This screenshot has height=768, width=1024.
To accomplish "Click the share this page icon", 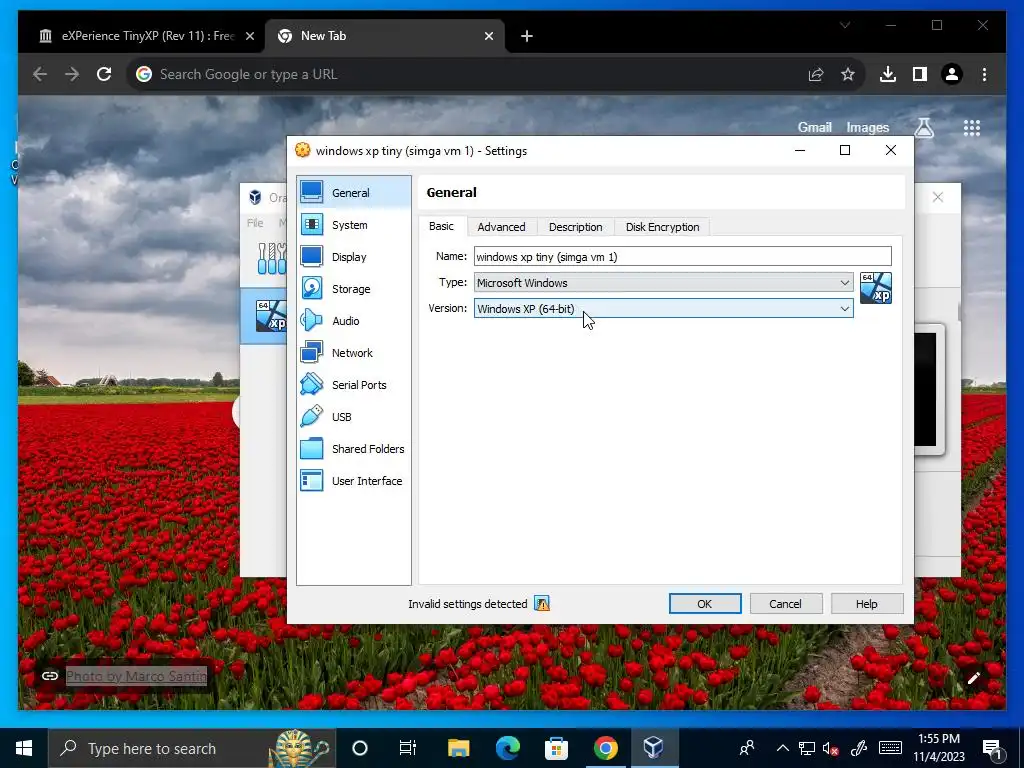I will (816, 74).
